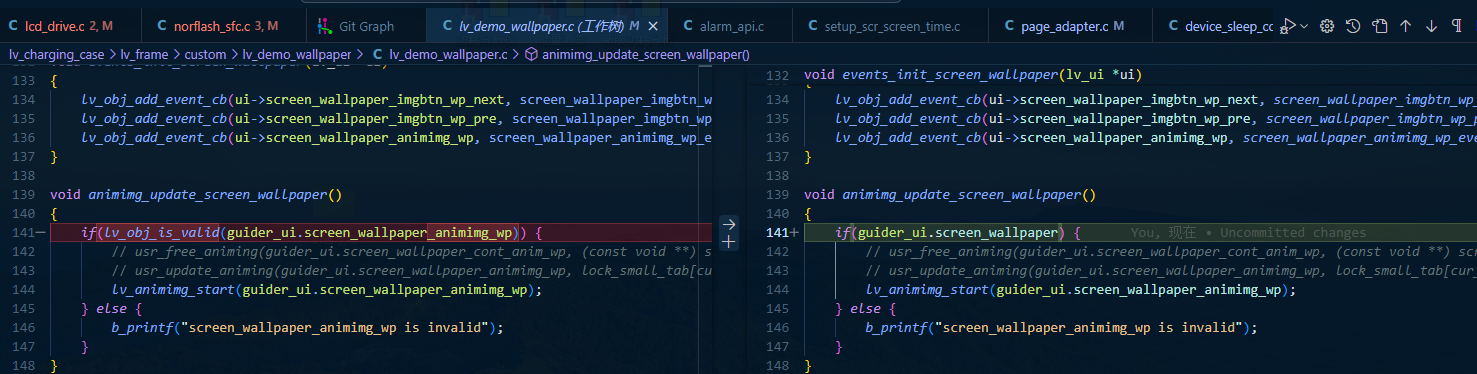Go to previous change up arrow
Screen dimensions: 1477x374
coord(1405,26)
